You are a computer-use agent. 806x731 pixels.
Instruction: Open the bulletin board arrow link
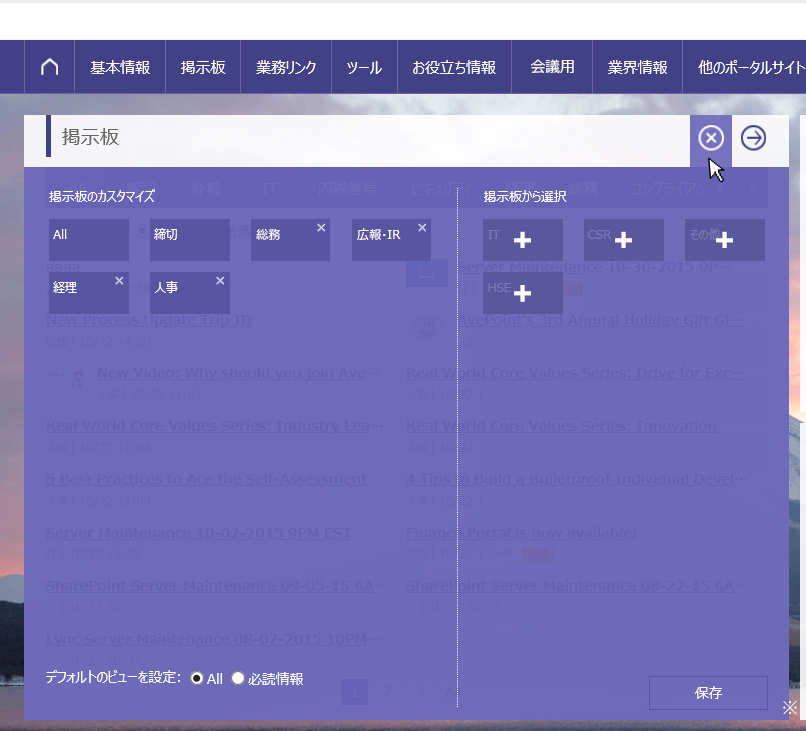click(753, 138)
